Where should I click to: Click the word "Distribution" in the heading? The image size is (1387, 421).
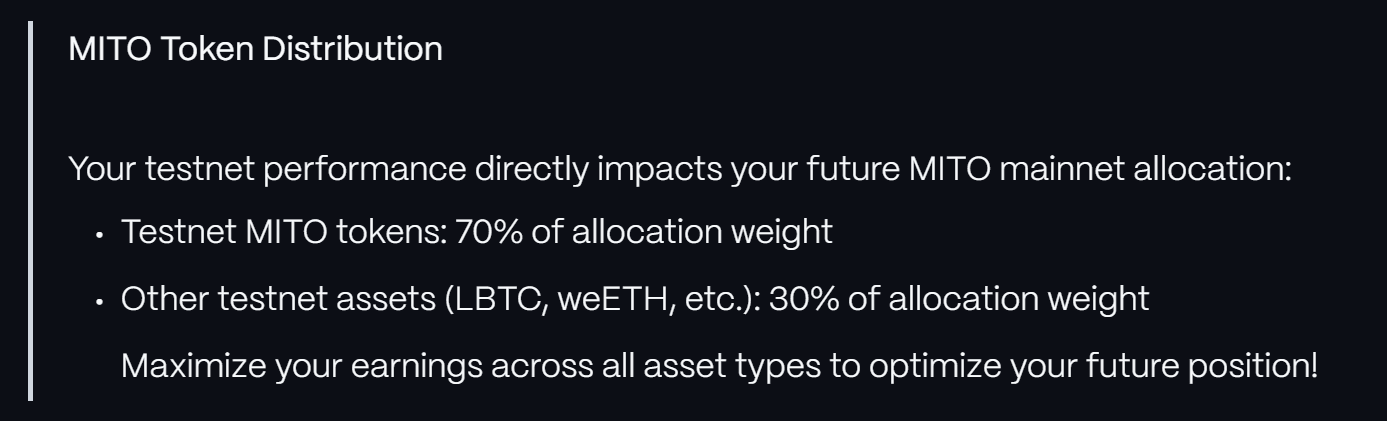pos(352,48)
